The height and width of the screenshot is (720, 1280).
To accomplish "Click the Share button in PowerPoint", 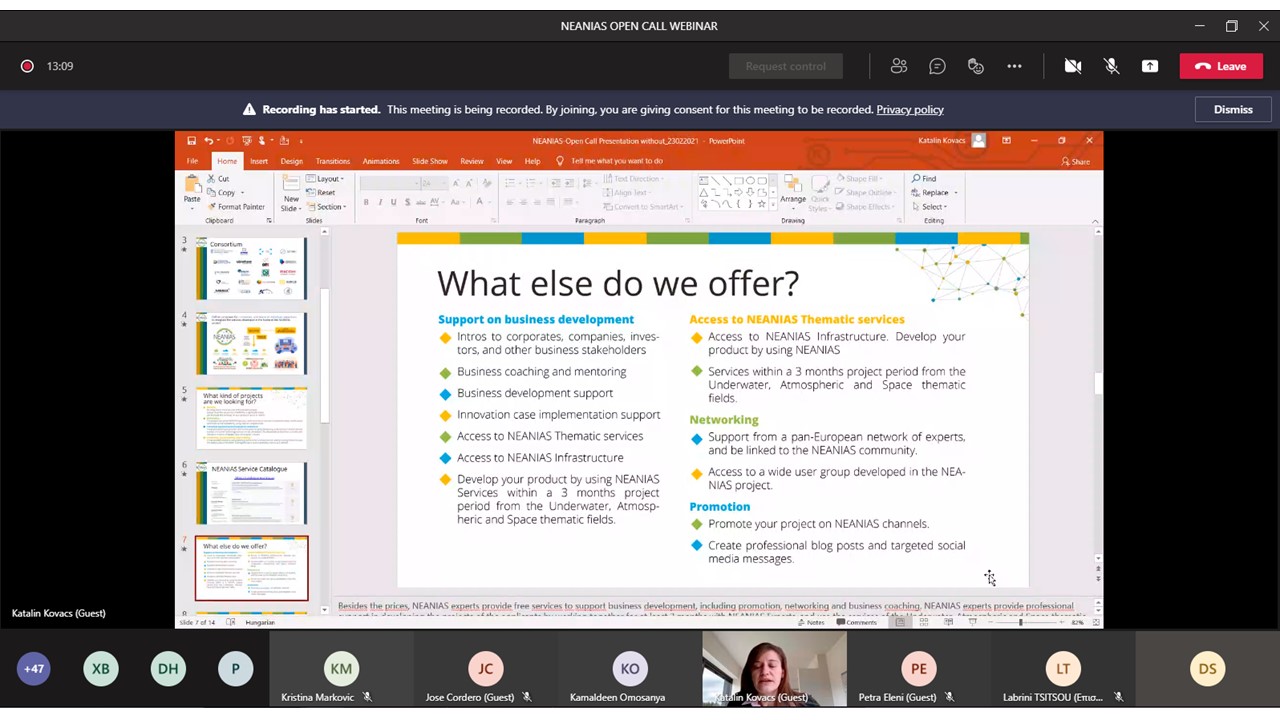I will (x=1076, y=161).
